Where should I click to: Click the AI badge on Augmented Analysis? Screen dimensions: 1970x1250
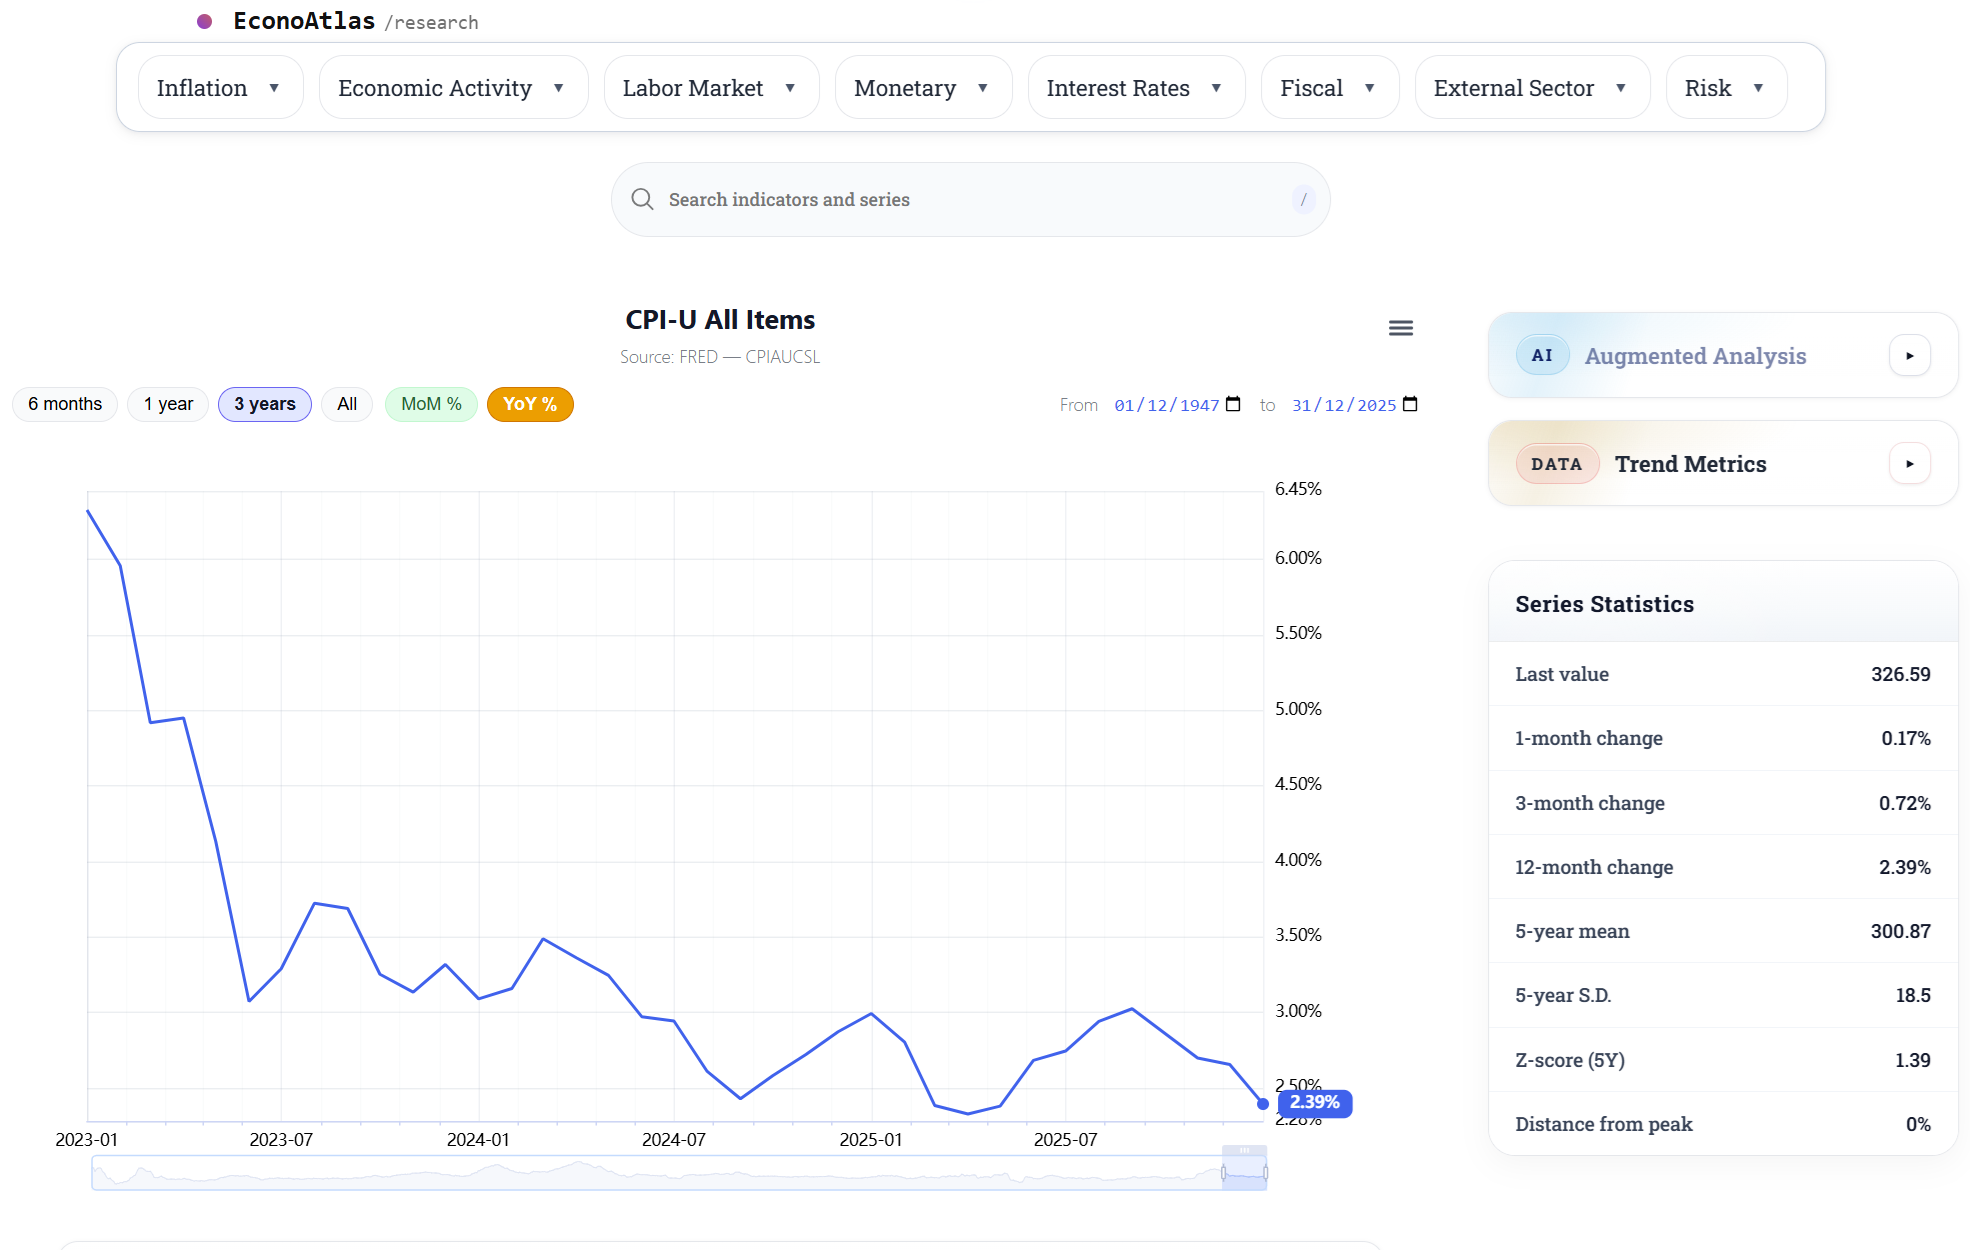1543,355
